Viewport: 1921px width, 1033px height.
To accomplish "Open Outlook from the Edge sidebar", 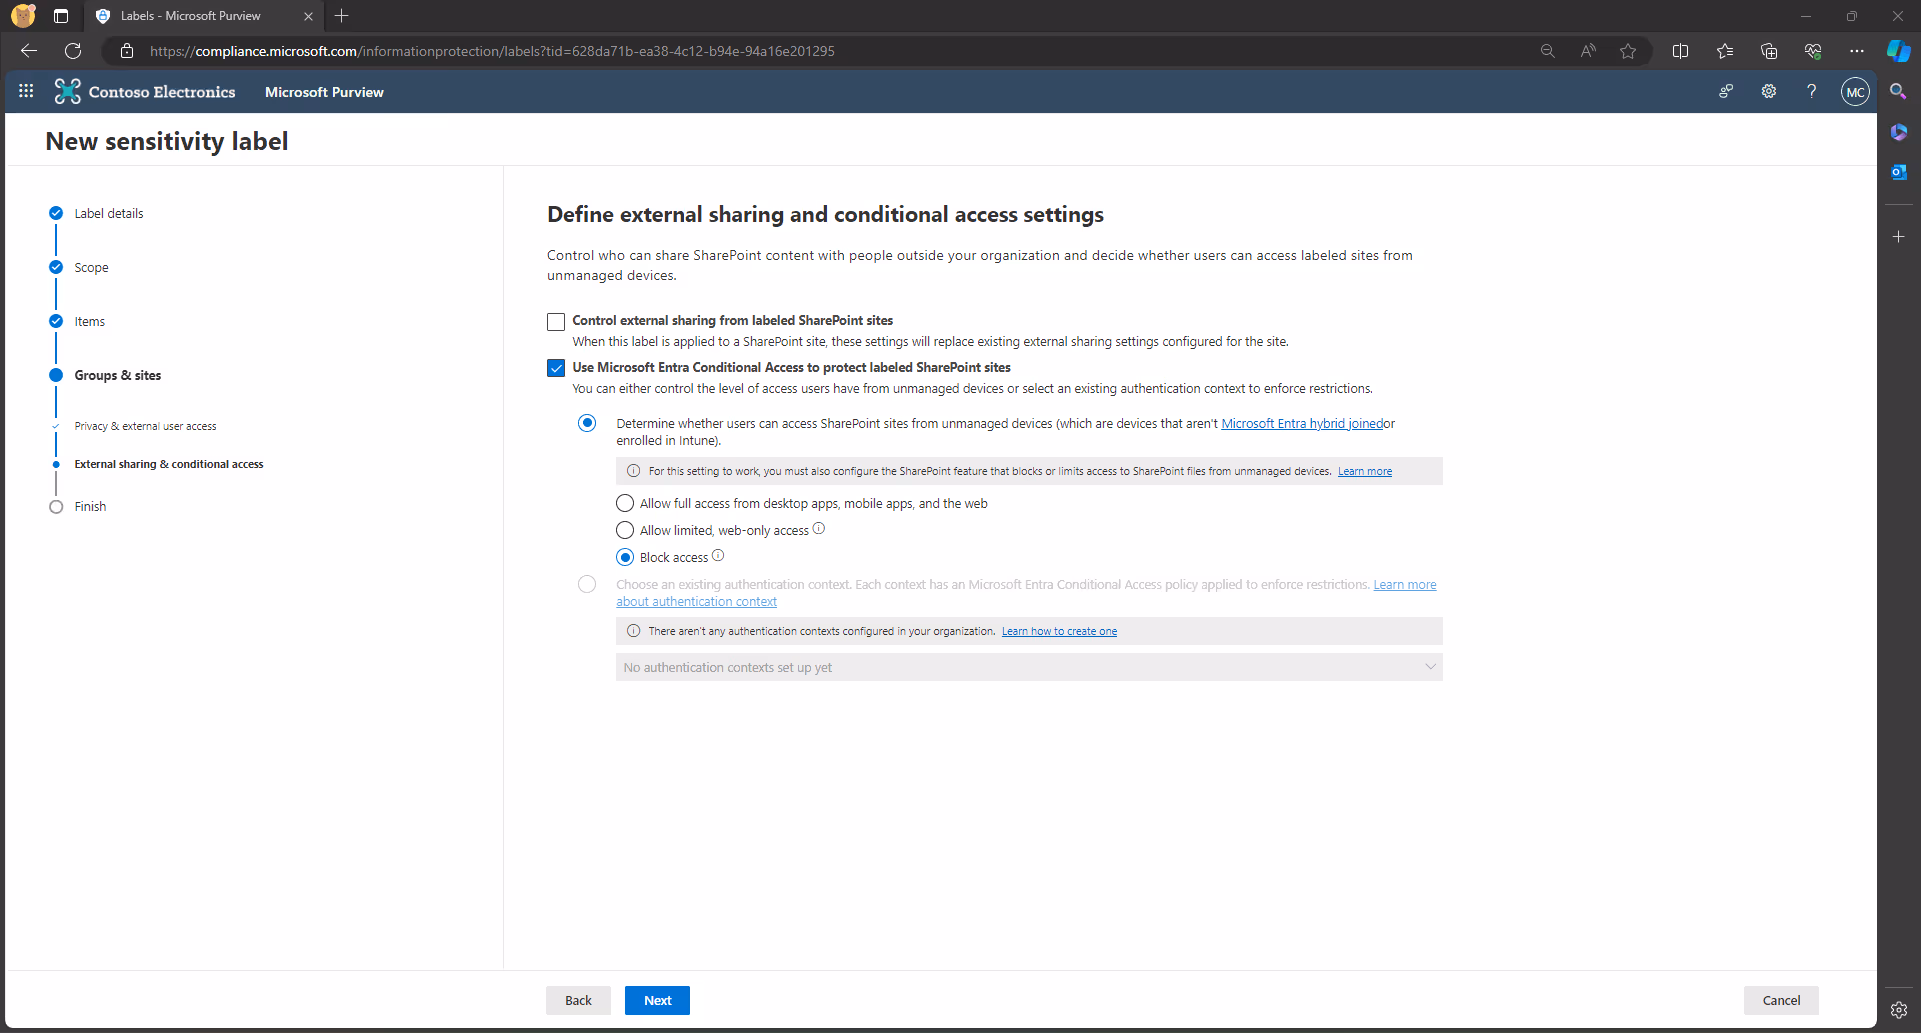I will [x=1898, y=172].
